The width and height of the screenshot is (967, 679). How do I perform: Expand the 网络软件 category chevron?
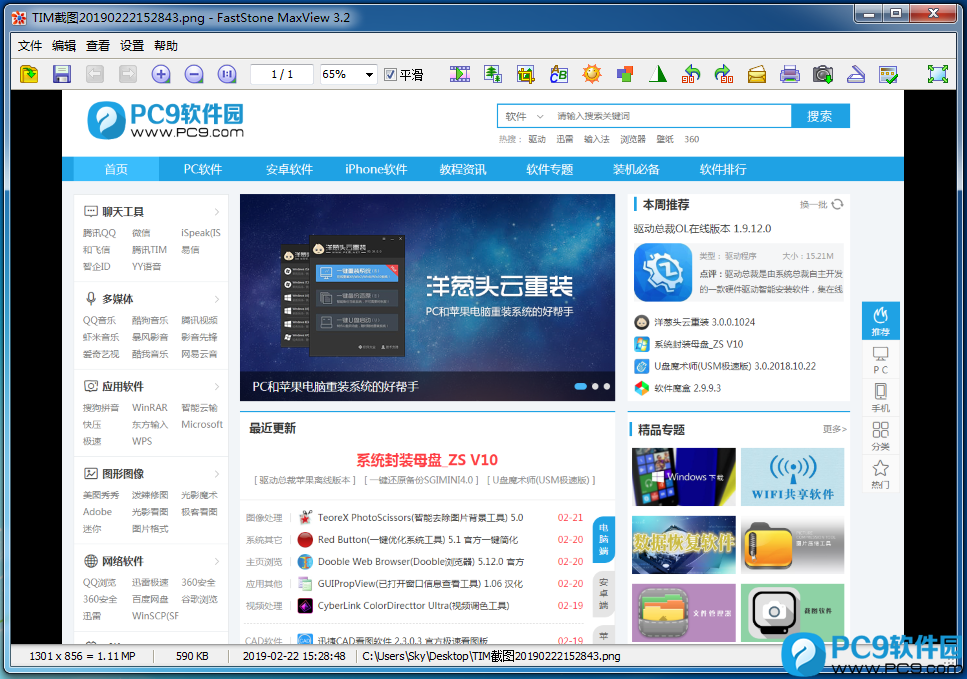click(x=217, y=561)
